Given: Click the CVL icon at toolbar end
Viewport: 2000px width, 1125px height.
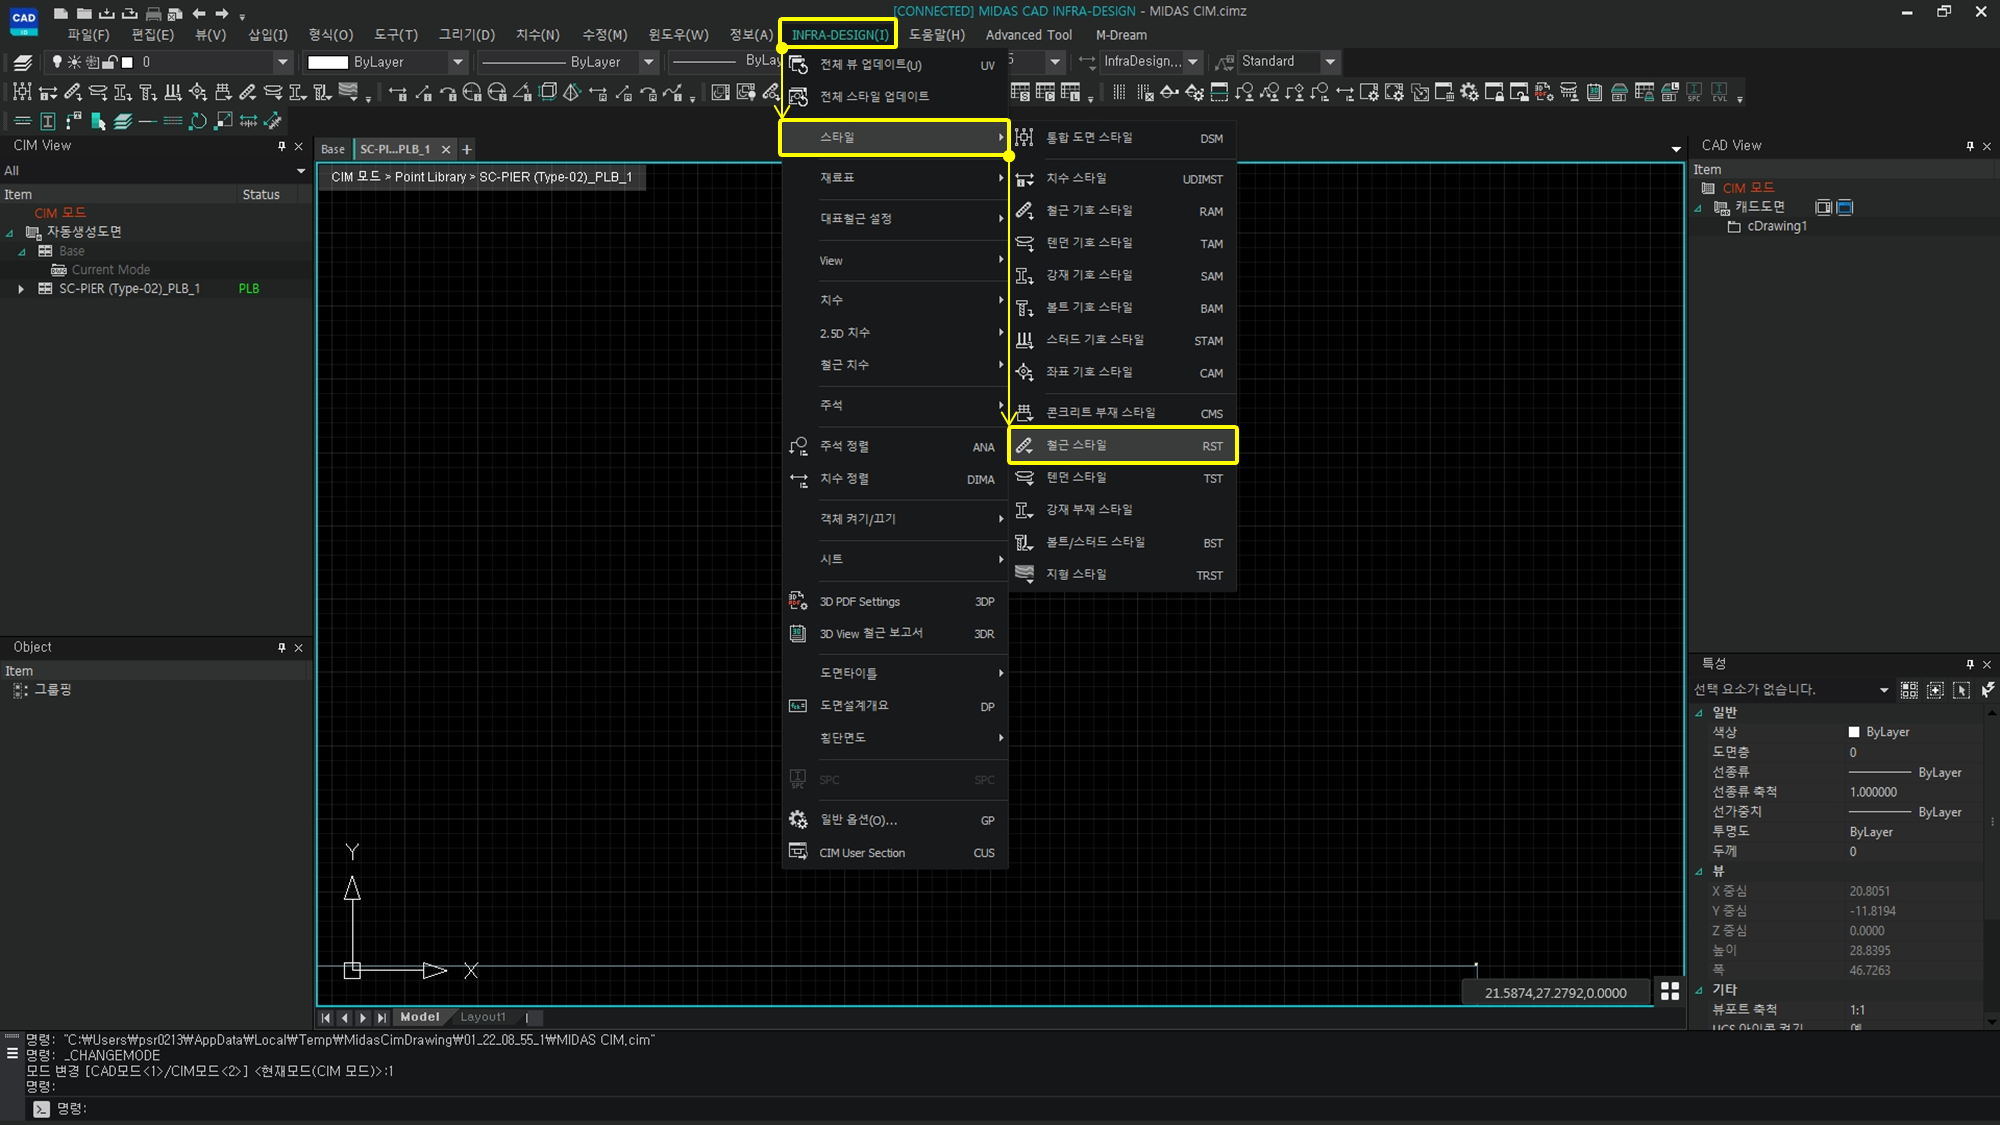Looking at the screenshot, I should pyautogui.click(x=1719, y=92).
